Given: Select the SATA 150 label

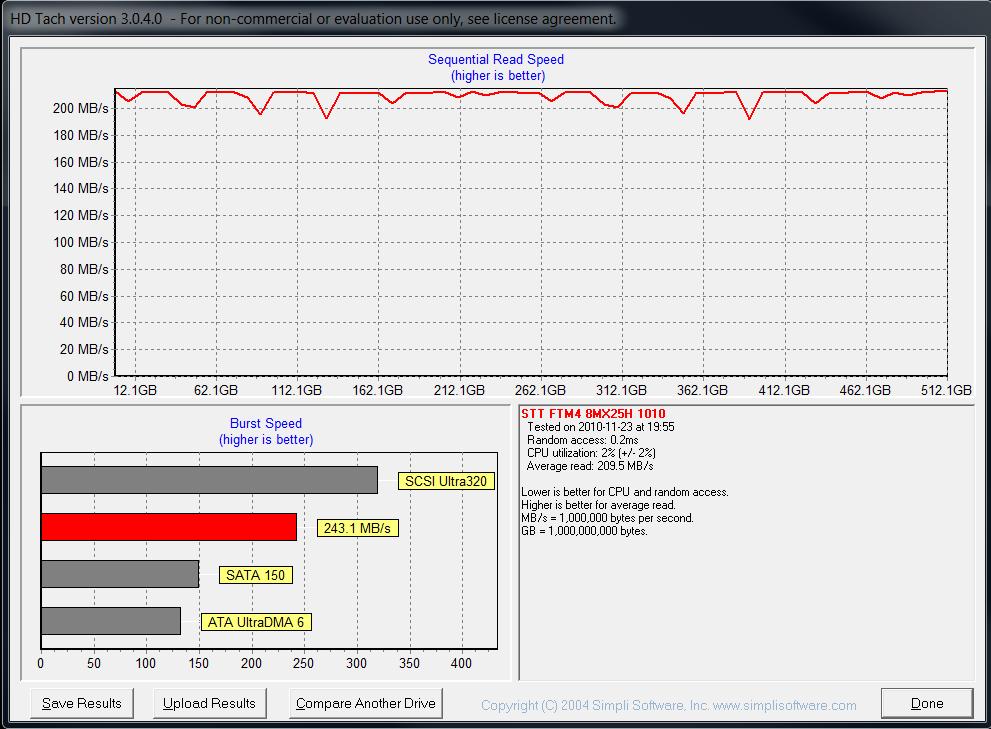Looking at the screenshot, I should click(x=255, y=575).
